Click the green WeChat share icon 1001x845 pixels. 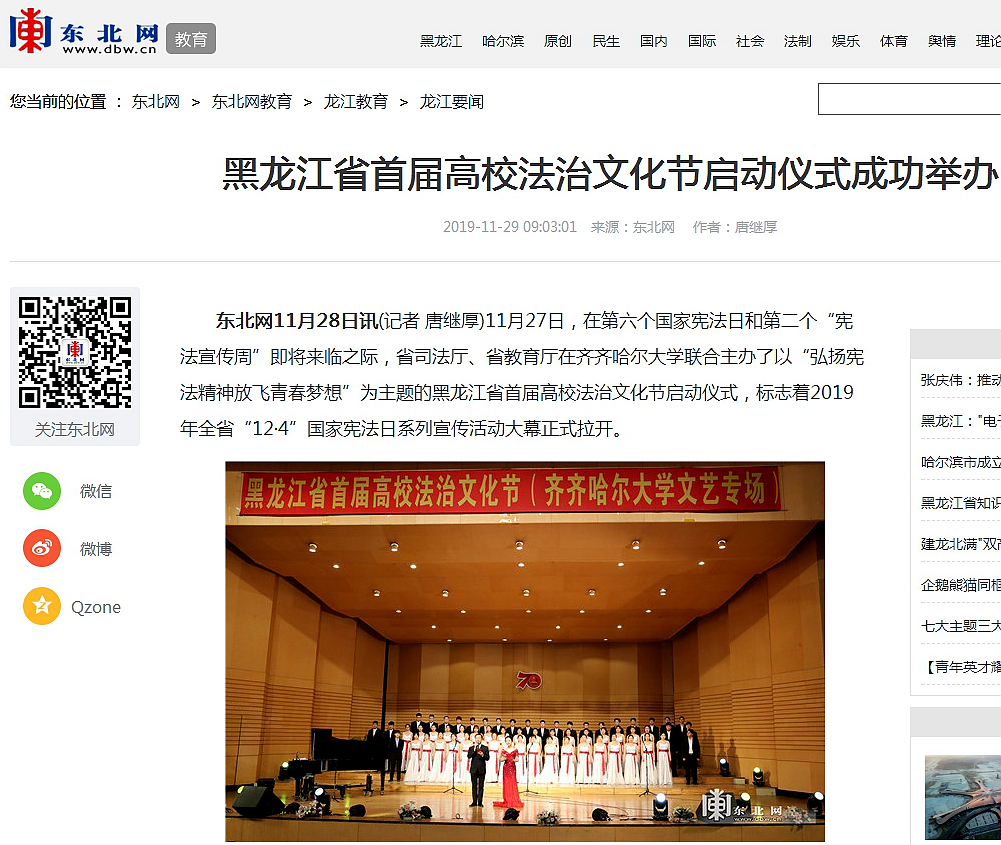point(42,491)
